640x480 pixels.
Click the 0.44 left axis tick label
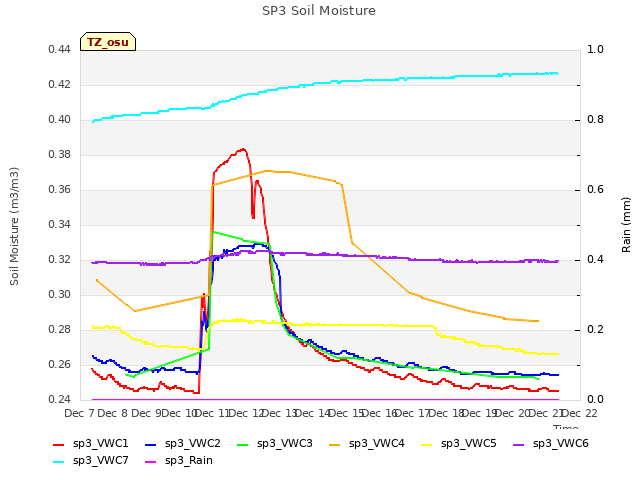(59, 49)
